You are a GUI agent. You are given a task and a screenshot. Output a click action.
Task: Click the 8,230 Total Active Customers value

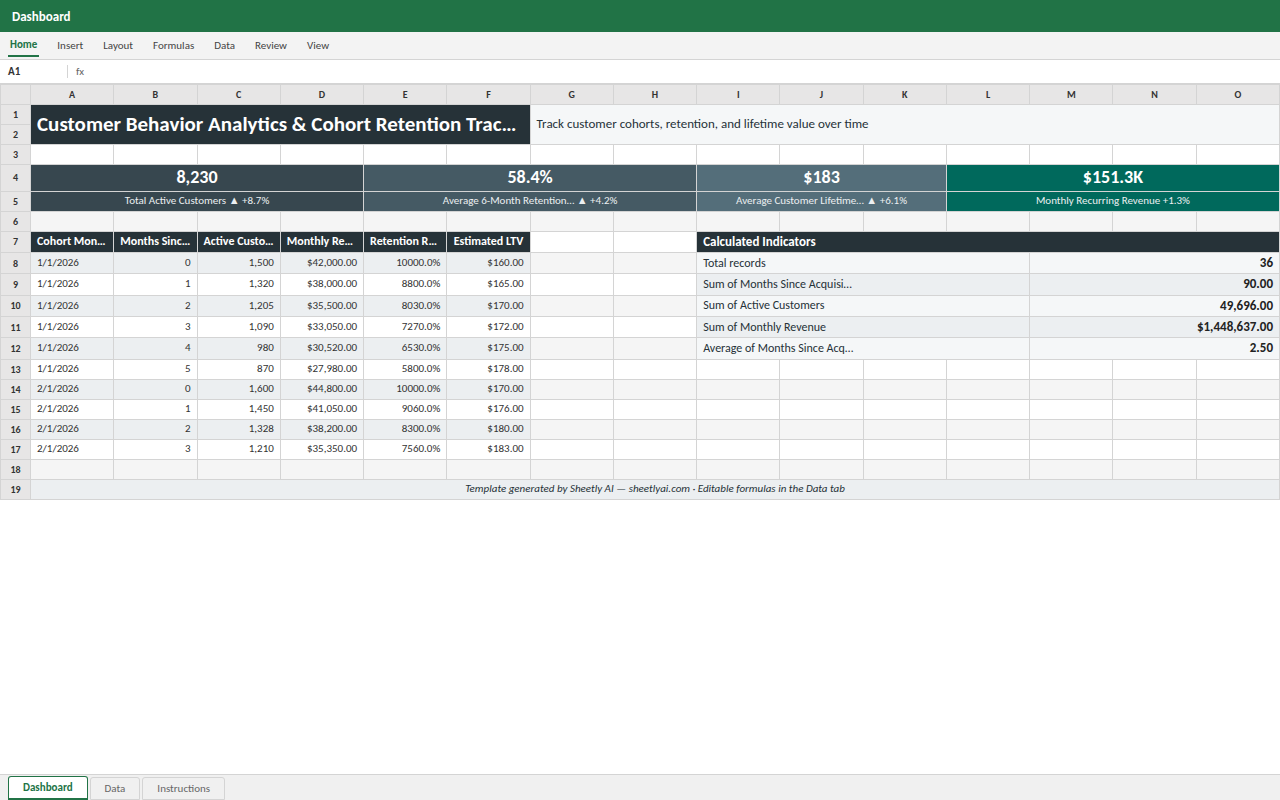click(197, 177)
